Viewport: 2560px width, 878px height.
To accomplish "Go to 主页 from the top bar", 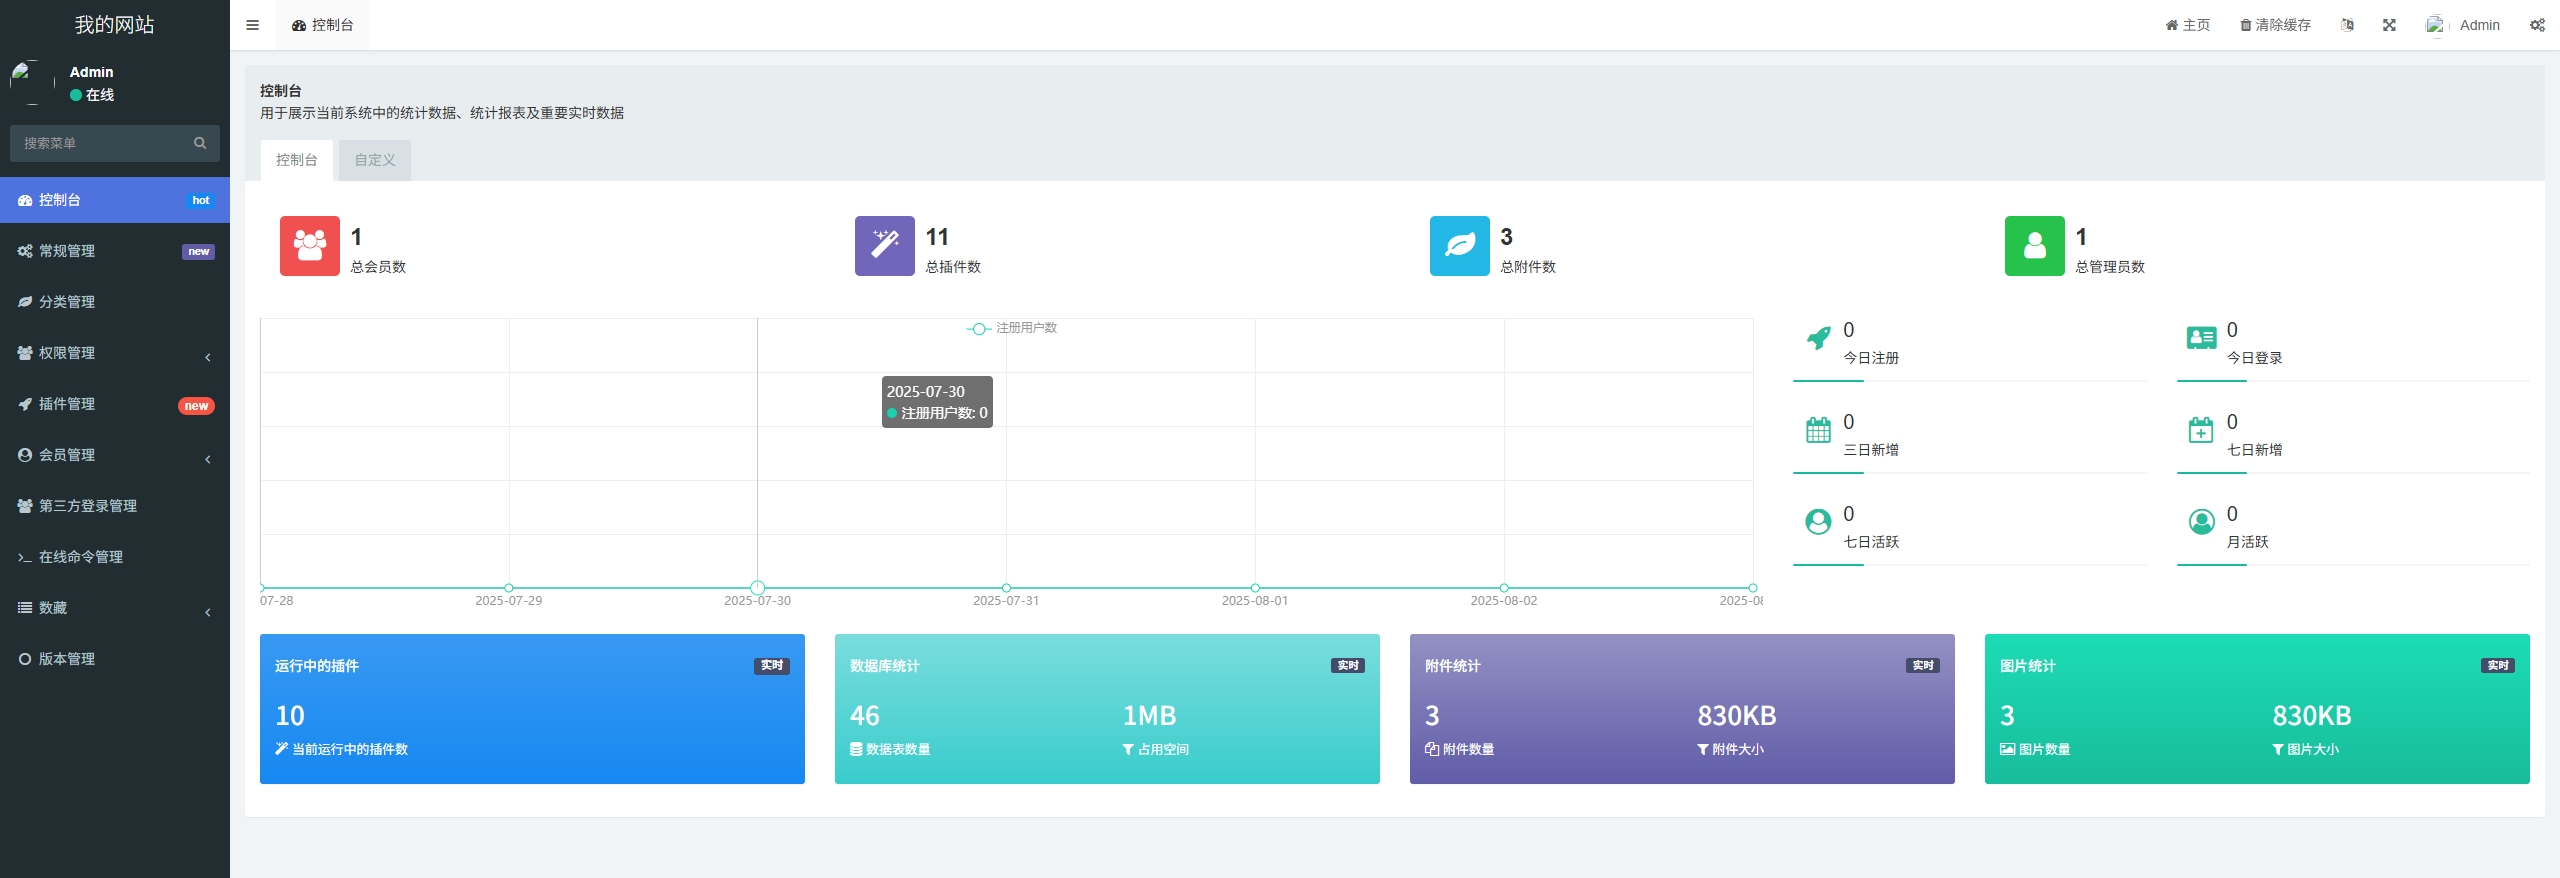I will point(2188,25).
